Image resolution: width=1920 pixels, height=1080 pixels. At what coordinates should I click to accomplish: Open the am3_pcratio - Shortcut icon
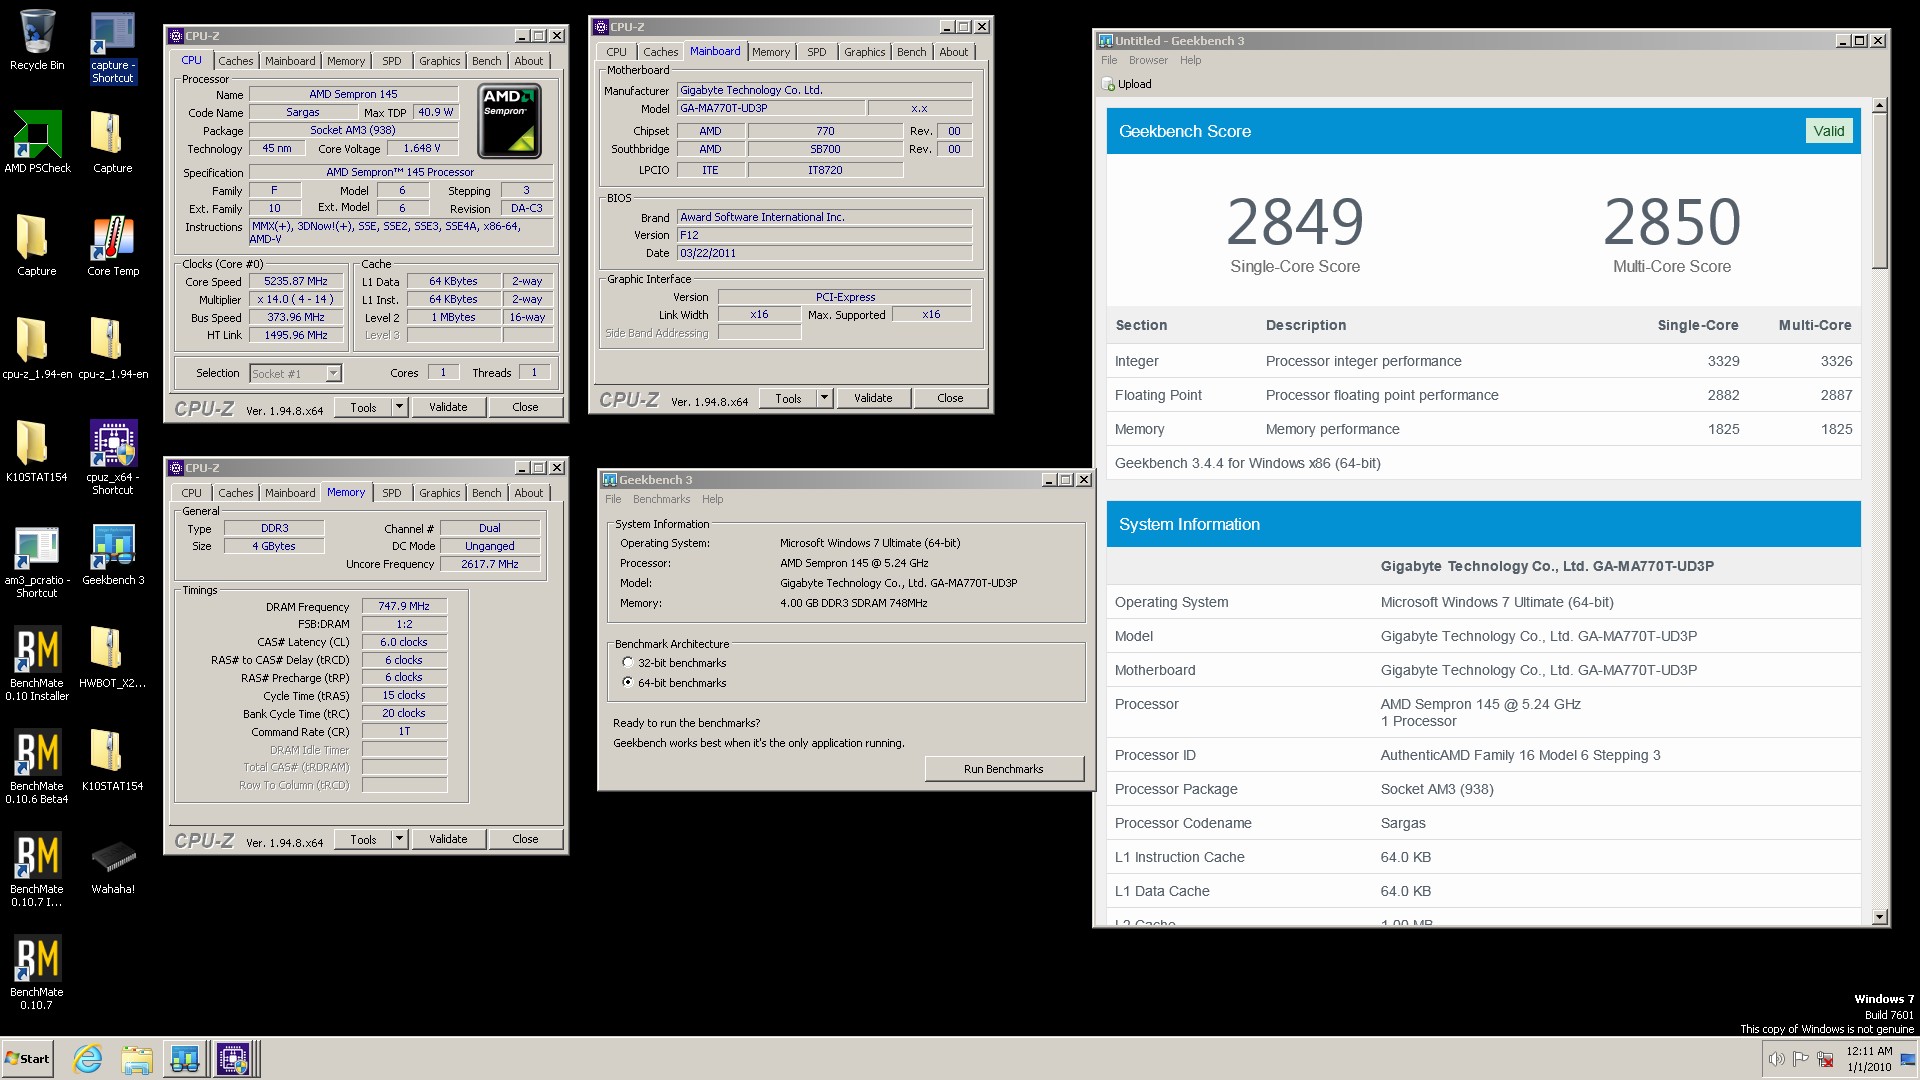37,562
